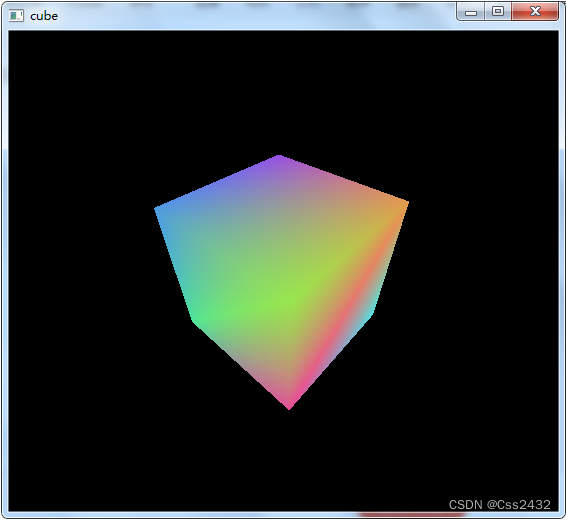Image resolution: width=567 pixels, height=520 pixels.
Task: Click the cube window's title bar icon
Action: [16, 16]
